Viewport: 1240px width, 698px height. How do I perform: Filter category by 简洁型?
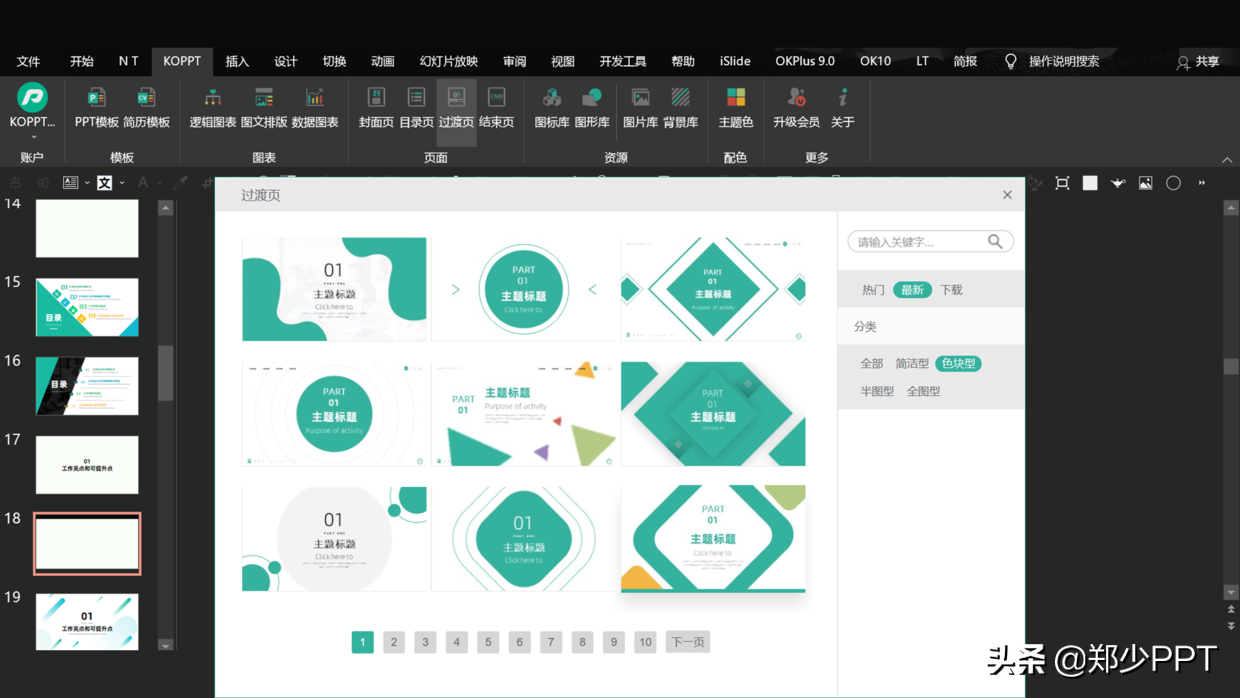pos(912,363)
